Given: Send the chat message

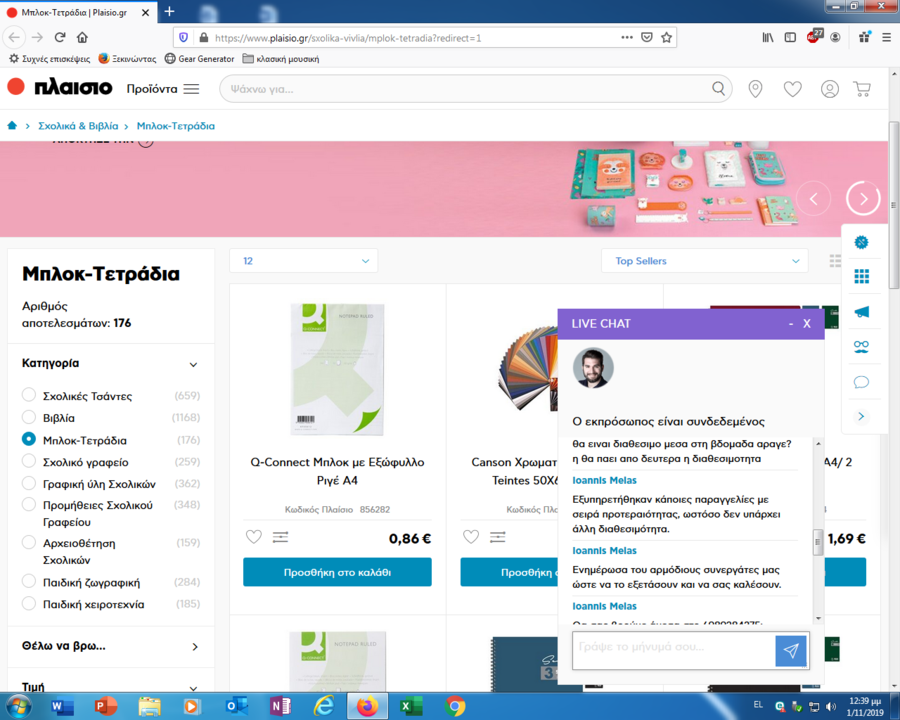Looking at the screenshot, I should [791, 651].
